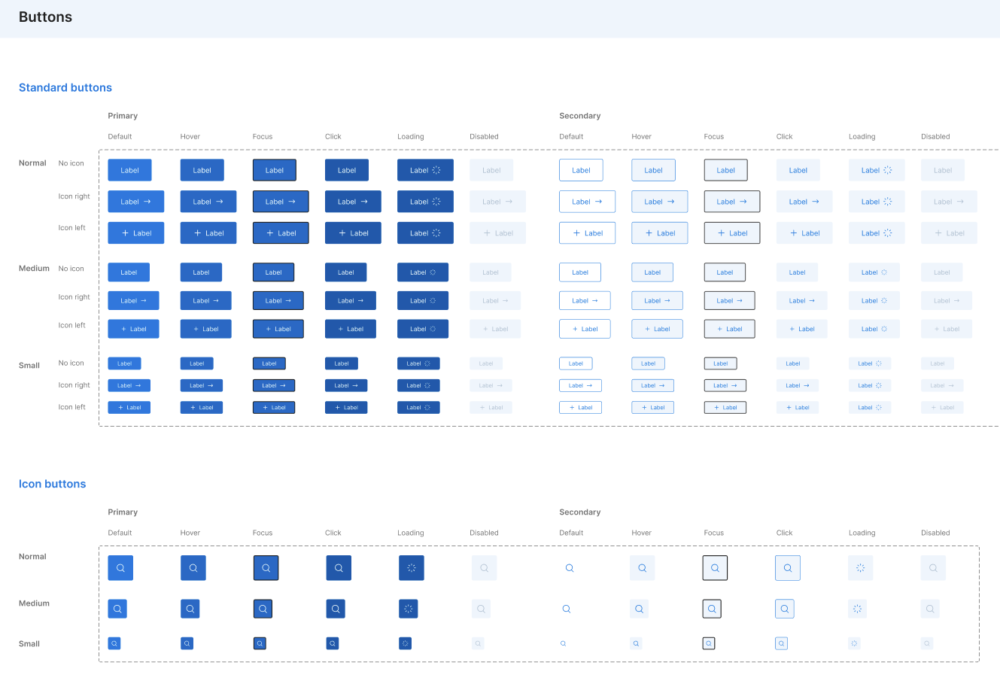Viewport: 1000px width, 699px height.
Task: Click Primary Small Hover search icon button
Action: [x=187, y=644]
